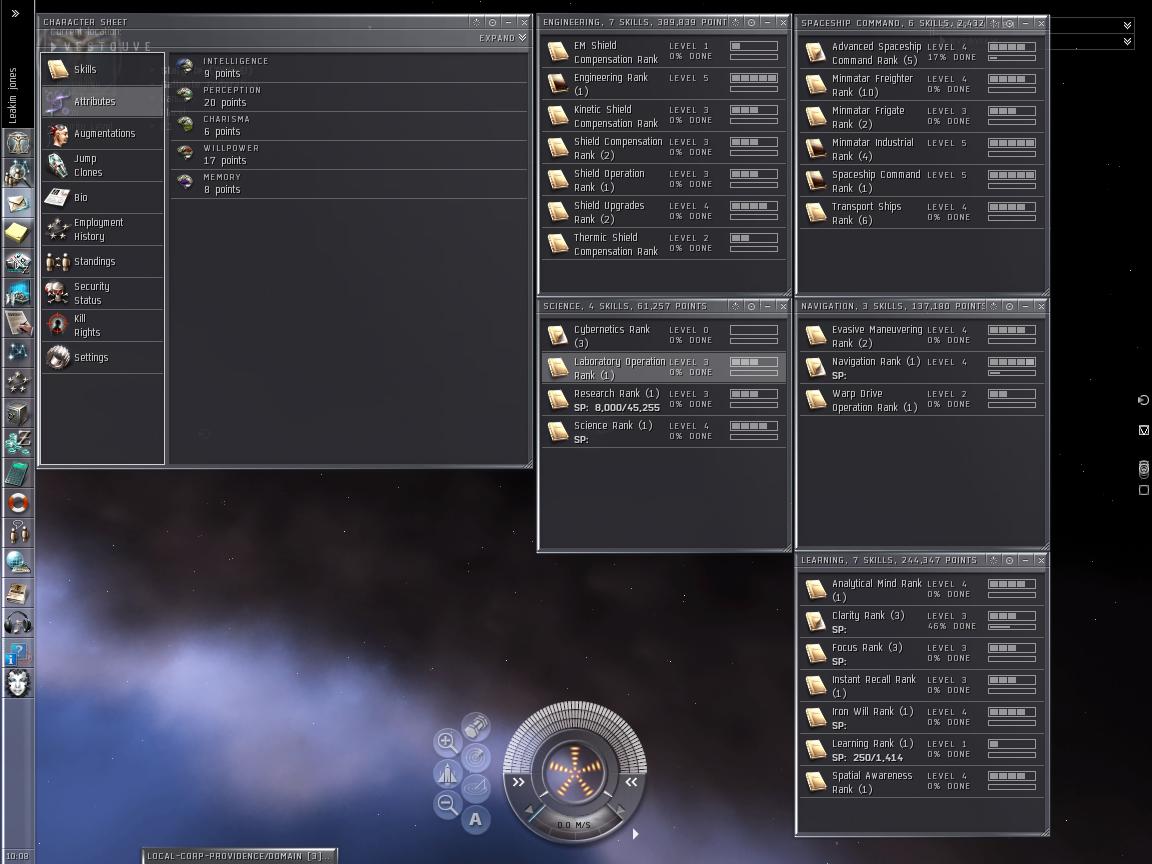Open the Bio section
1152x864 pixels.
click(103, 198)
